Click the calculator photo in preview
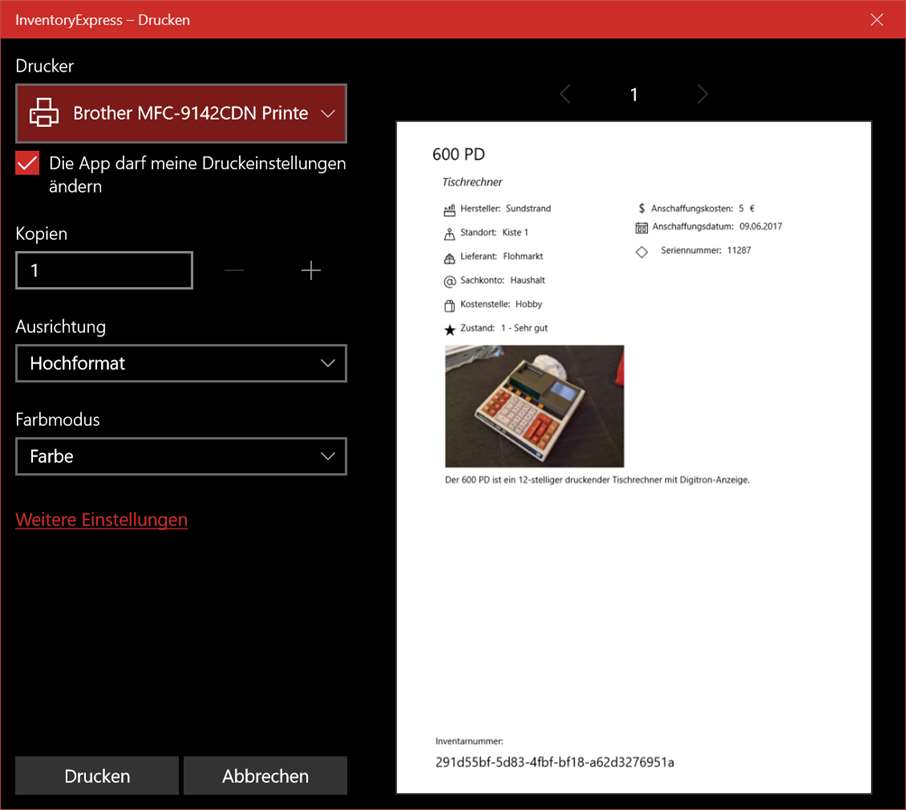This screenshot has width=906, height=810. click(534, 406)
